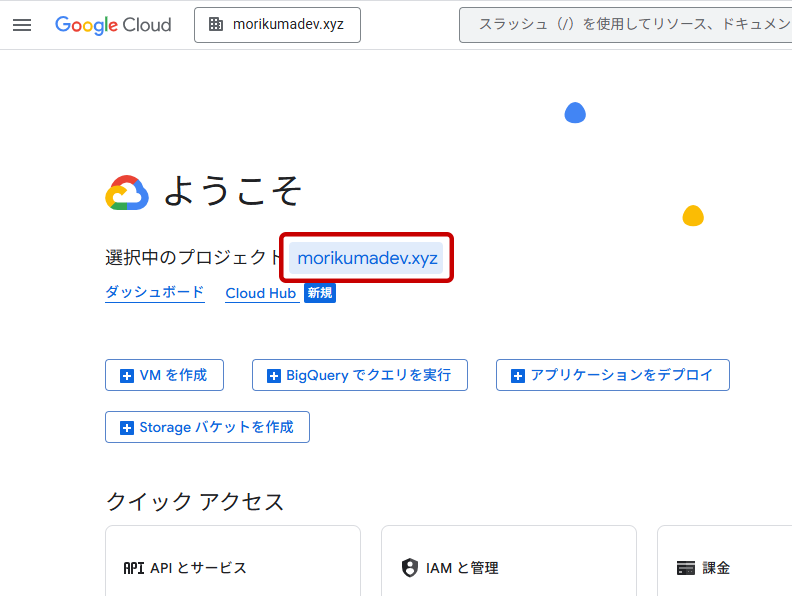792x596 pixels.
Task: Open the Cloud Hub link
Action: click(260, 293)
